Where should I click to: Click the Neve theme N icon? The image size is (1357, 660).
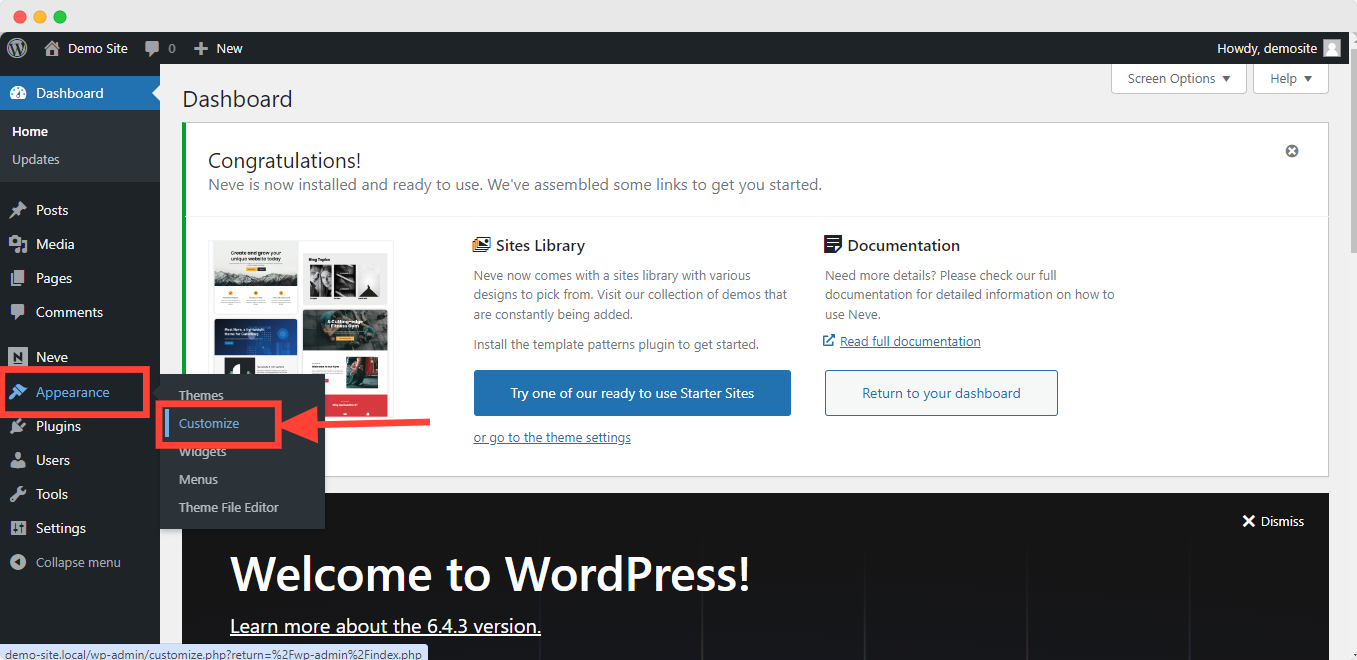coord(17,357)
